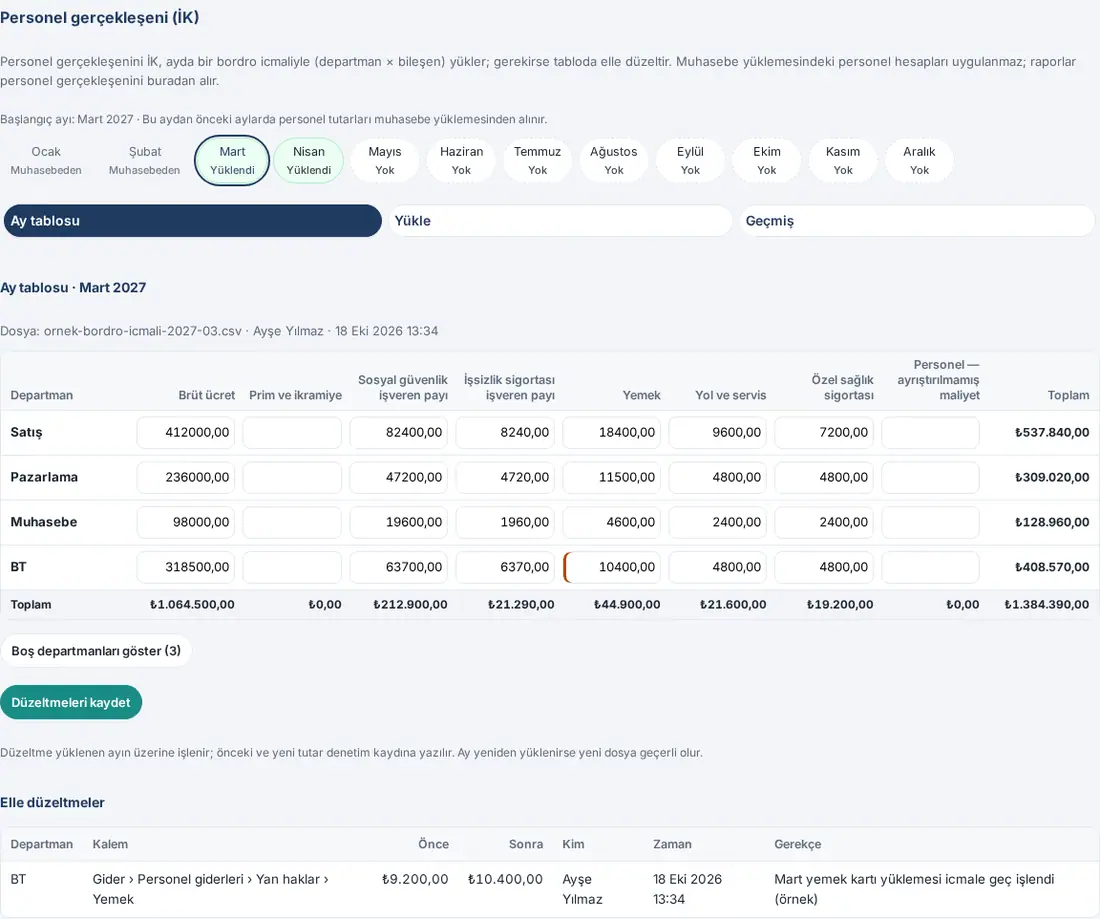
Task: Select the Temmuz month chip
Action: (x=537, y=161)
